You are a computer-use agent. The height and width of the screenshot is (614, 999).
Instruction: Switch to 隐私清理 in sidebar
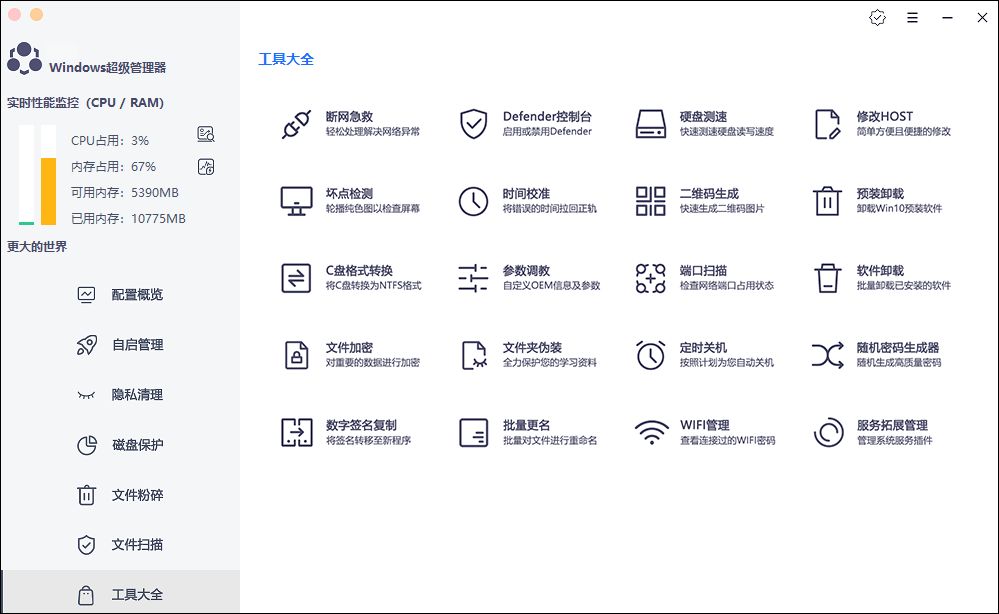click(x=120, y=395)
